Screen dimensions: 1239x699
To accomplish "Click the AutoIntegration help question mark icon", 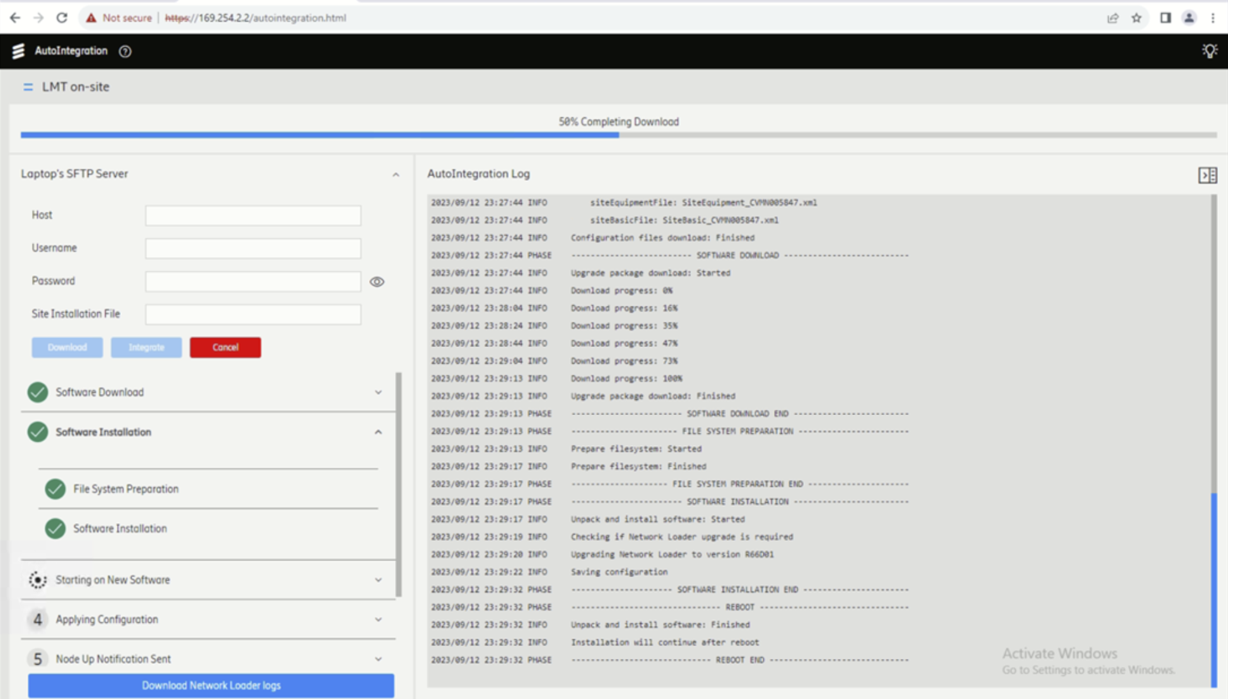I will pos(125,51).
